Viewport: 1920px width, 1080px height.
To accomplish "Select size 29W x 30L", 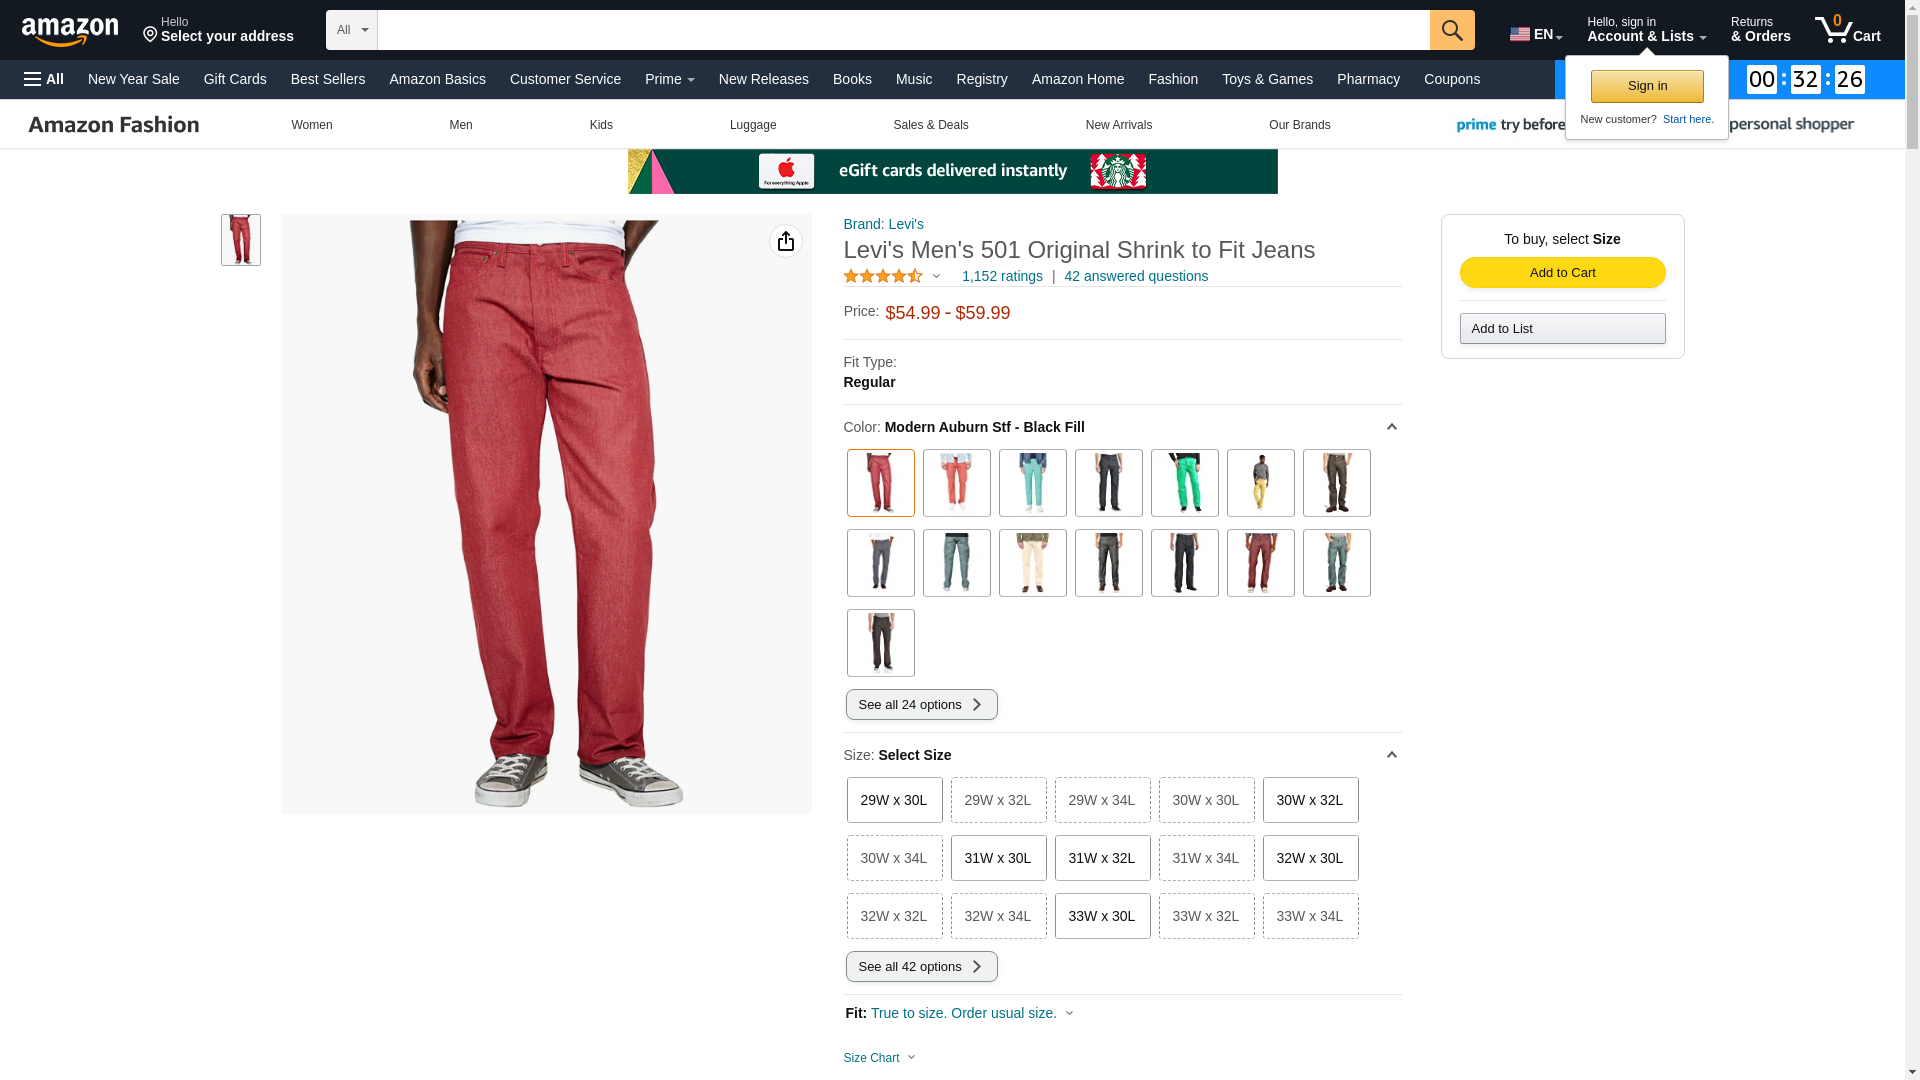I will (894, 800).
